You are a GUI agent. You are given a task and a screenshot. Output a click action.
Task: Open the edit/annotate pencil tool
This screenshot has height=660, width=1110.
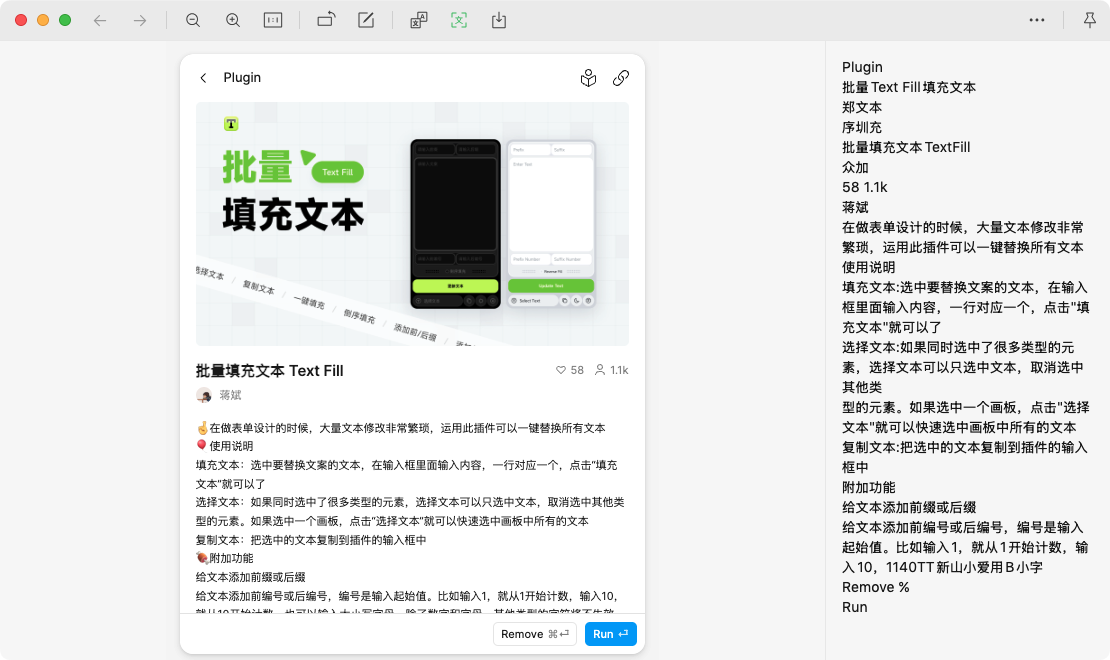coord(366,20)
